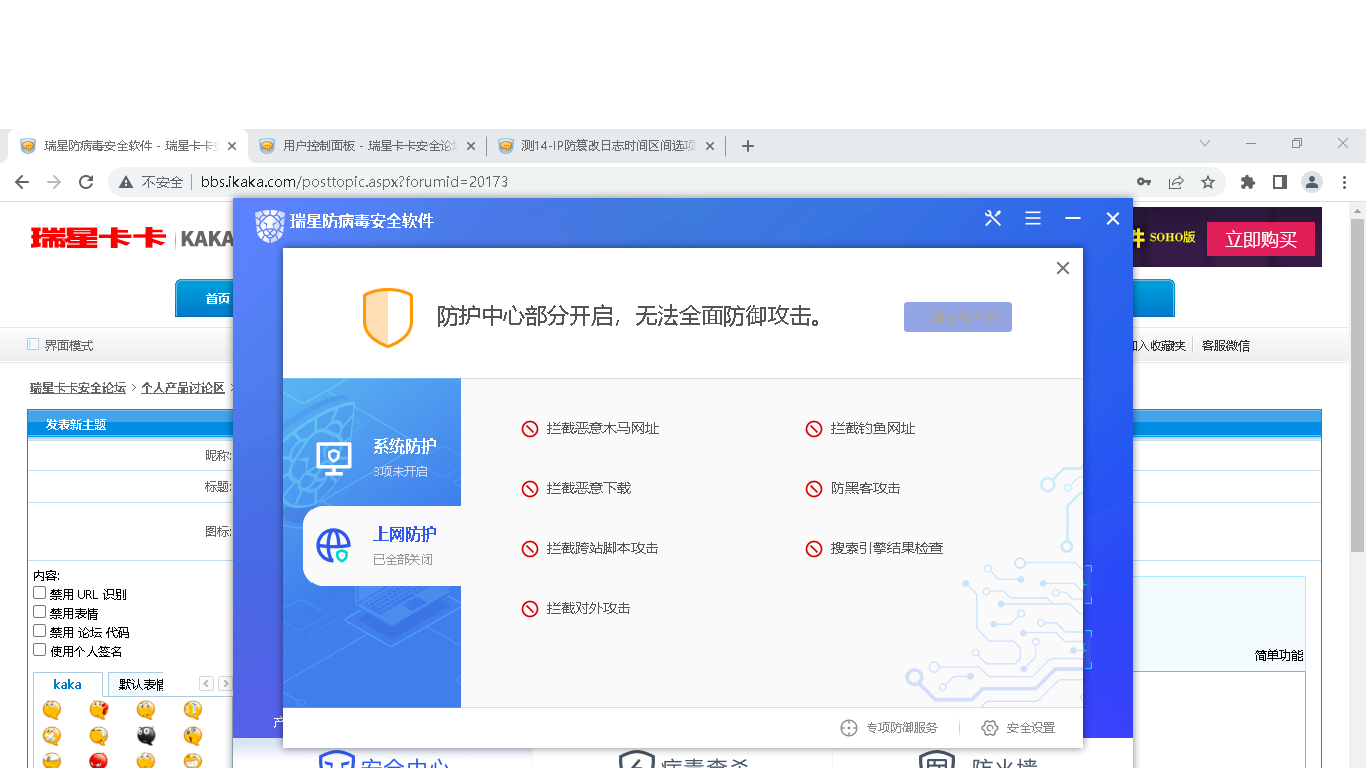
Task: Toggle the Chrome side panel
Action: [1280, 182]
